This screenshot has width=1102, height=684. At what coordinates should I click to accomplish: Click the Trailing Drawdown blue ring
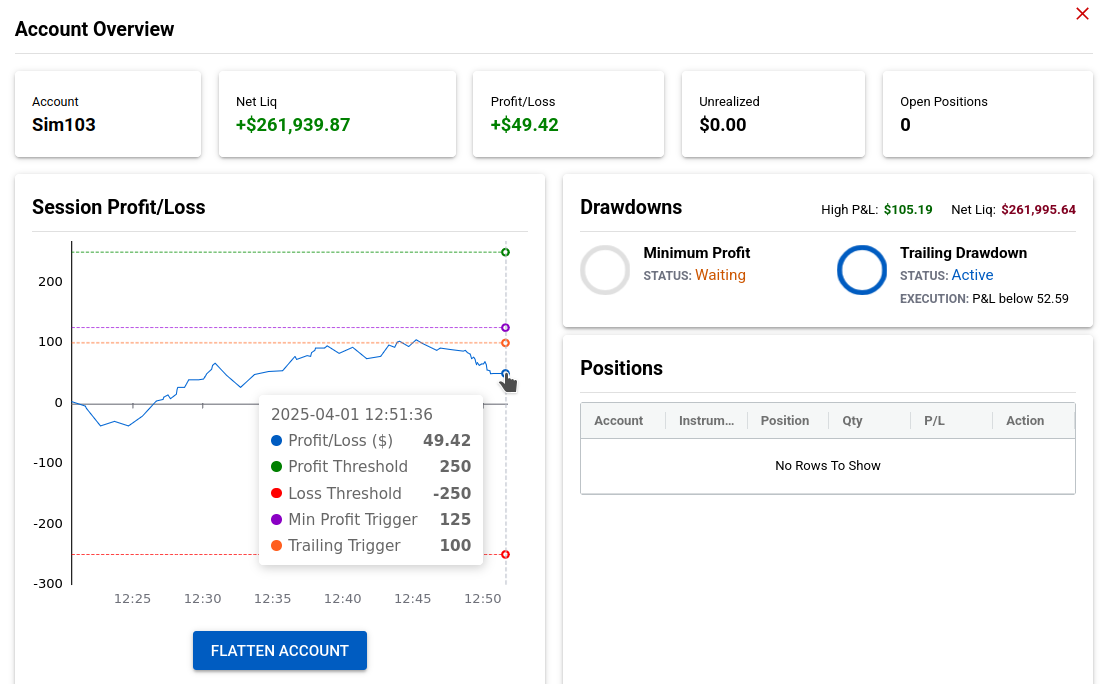coord(862,270)
